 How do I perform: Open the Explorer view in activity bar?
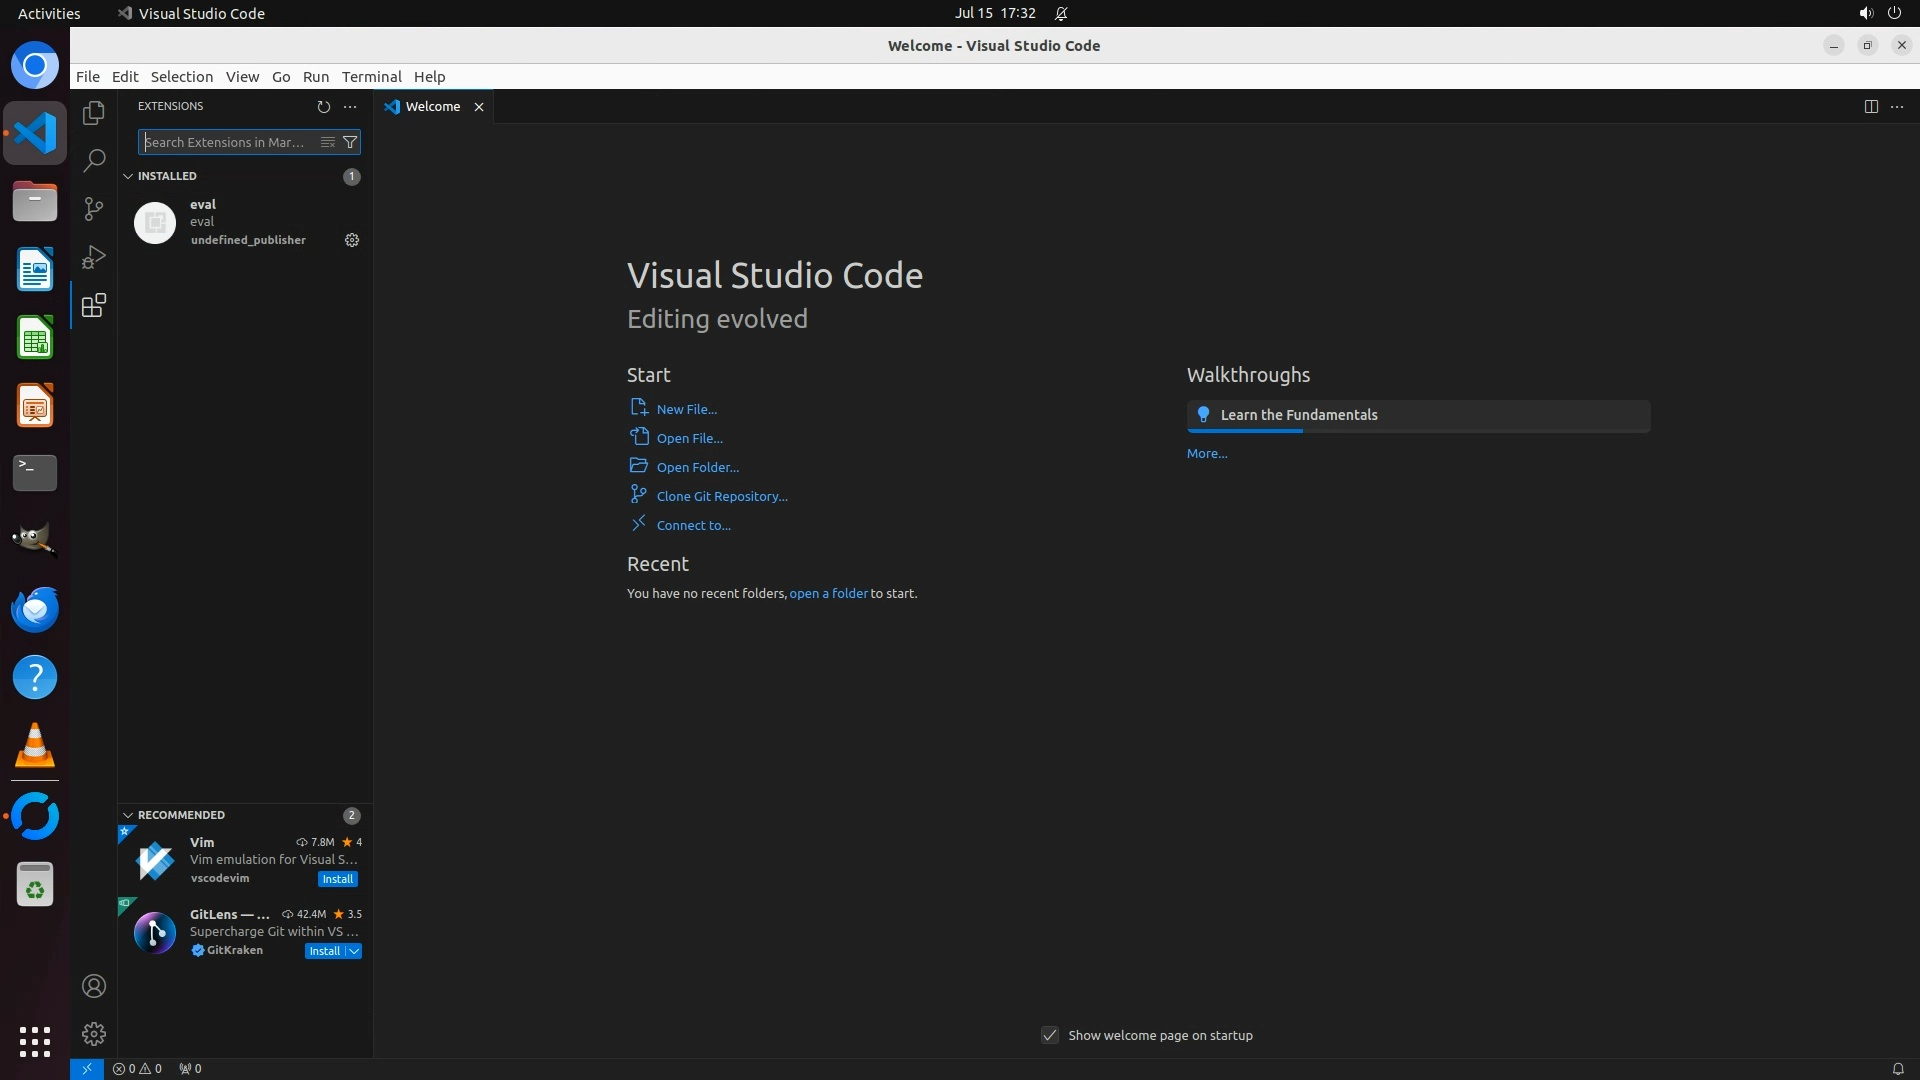pyautogui.click(x=94, y=113)
